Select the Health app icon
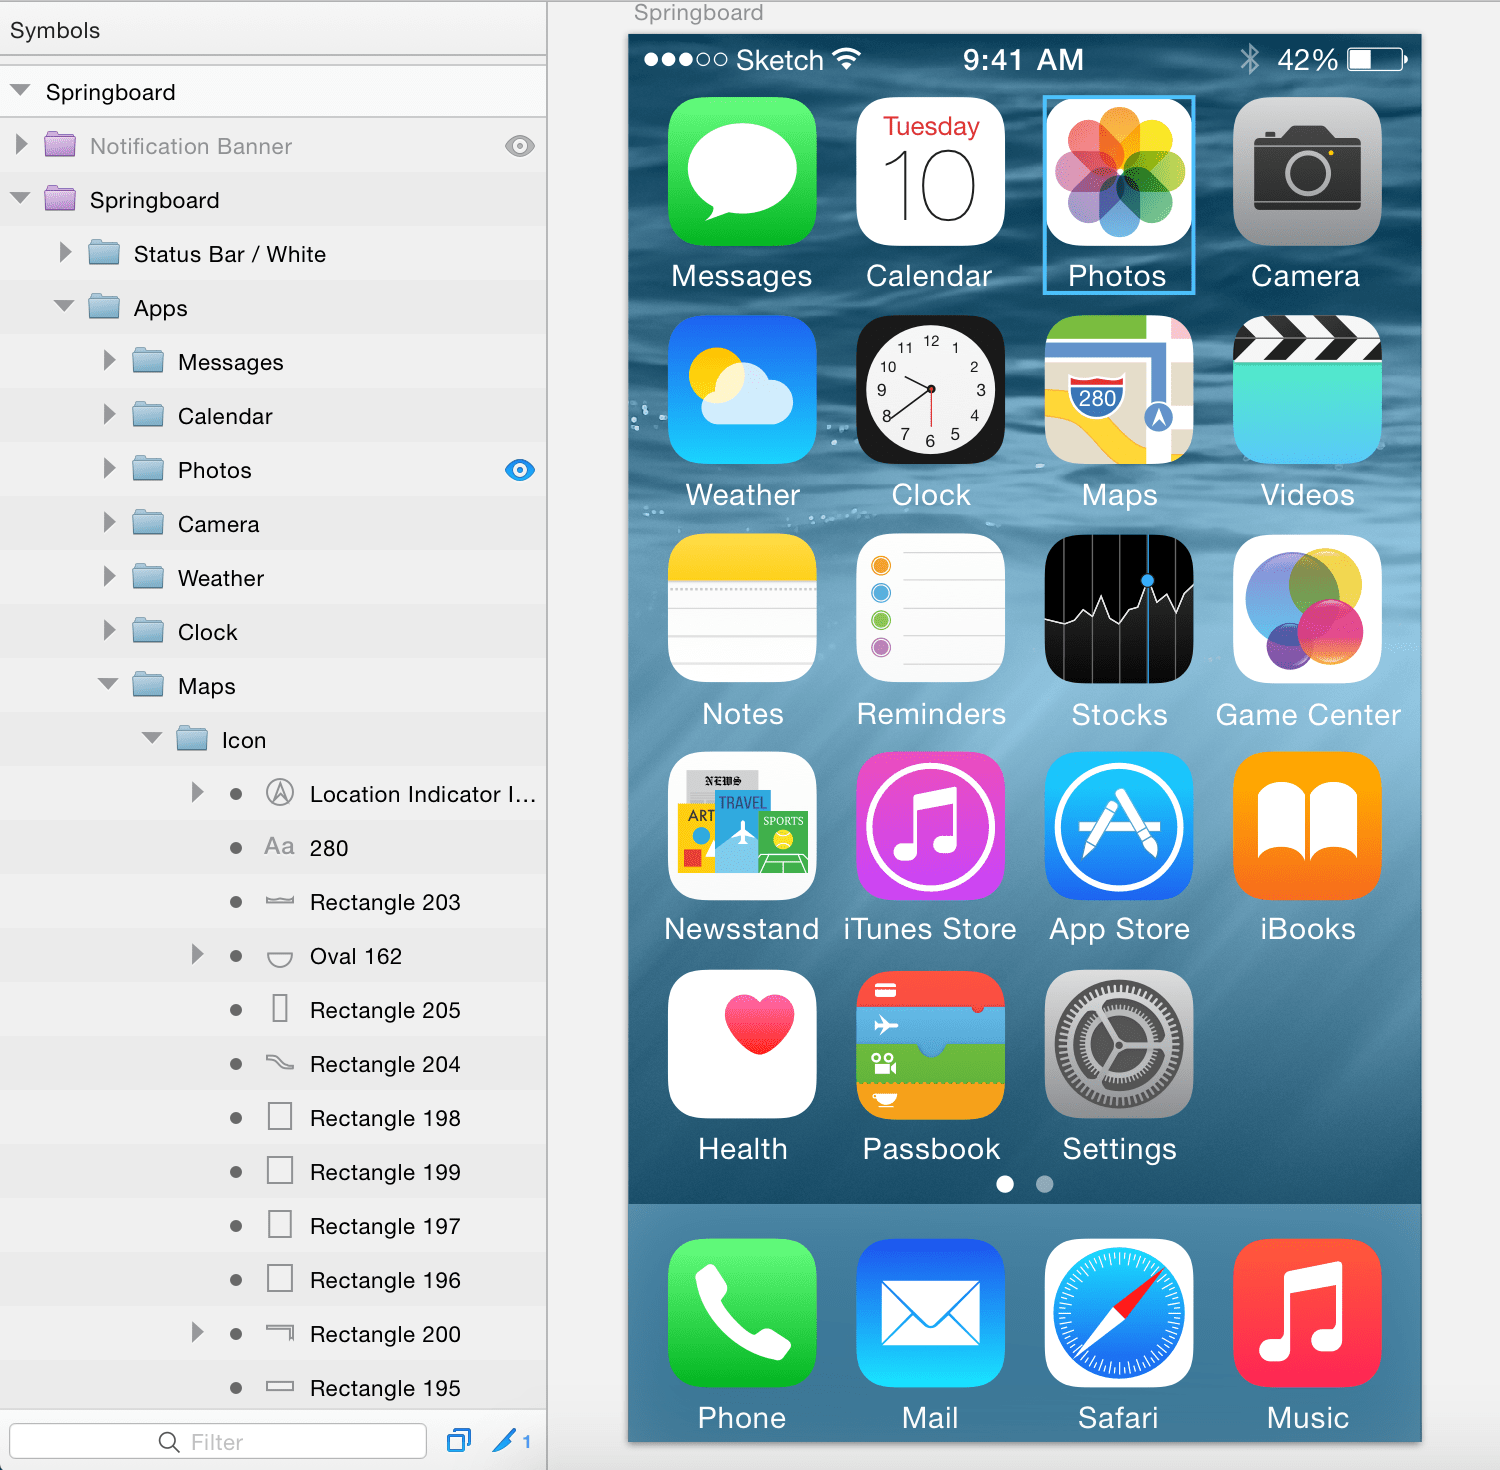The height and width of the screenshot is (1470, 1500). point(742,1044)
